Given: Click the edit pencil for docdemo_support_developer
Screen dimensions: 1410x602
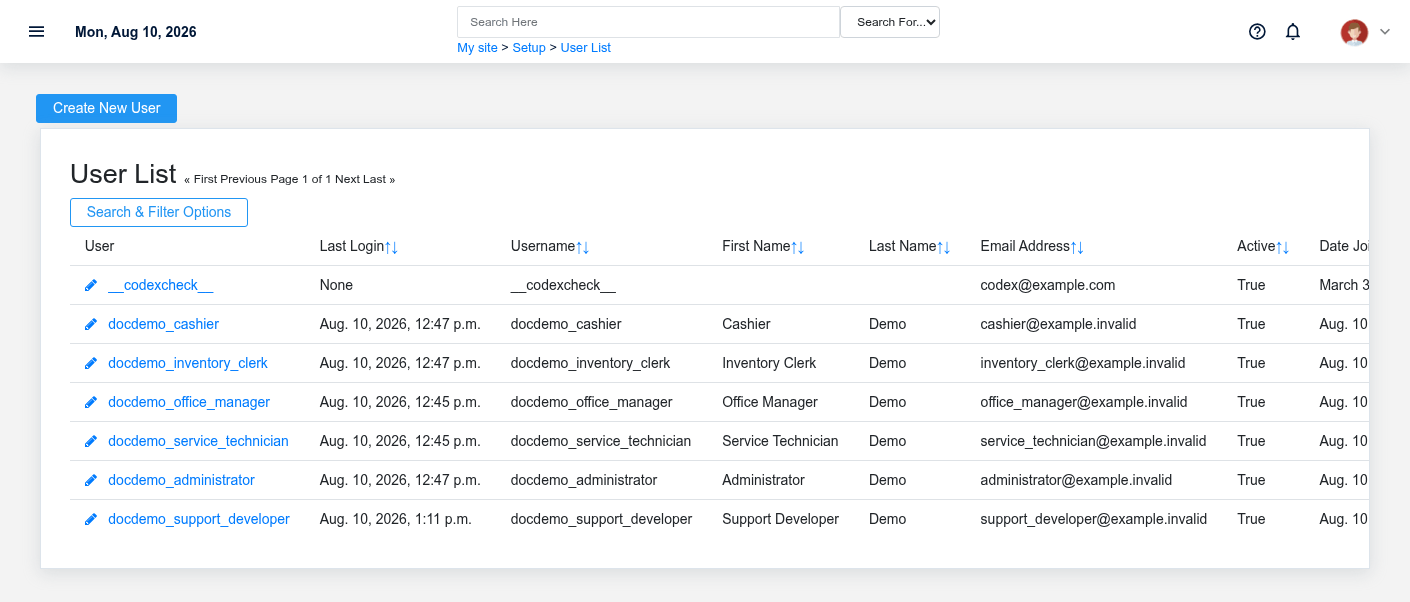Looking at the screenshot, I should (91, 519).
